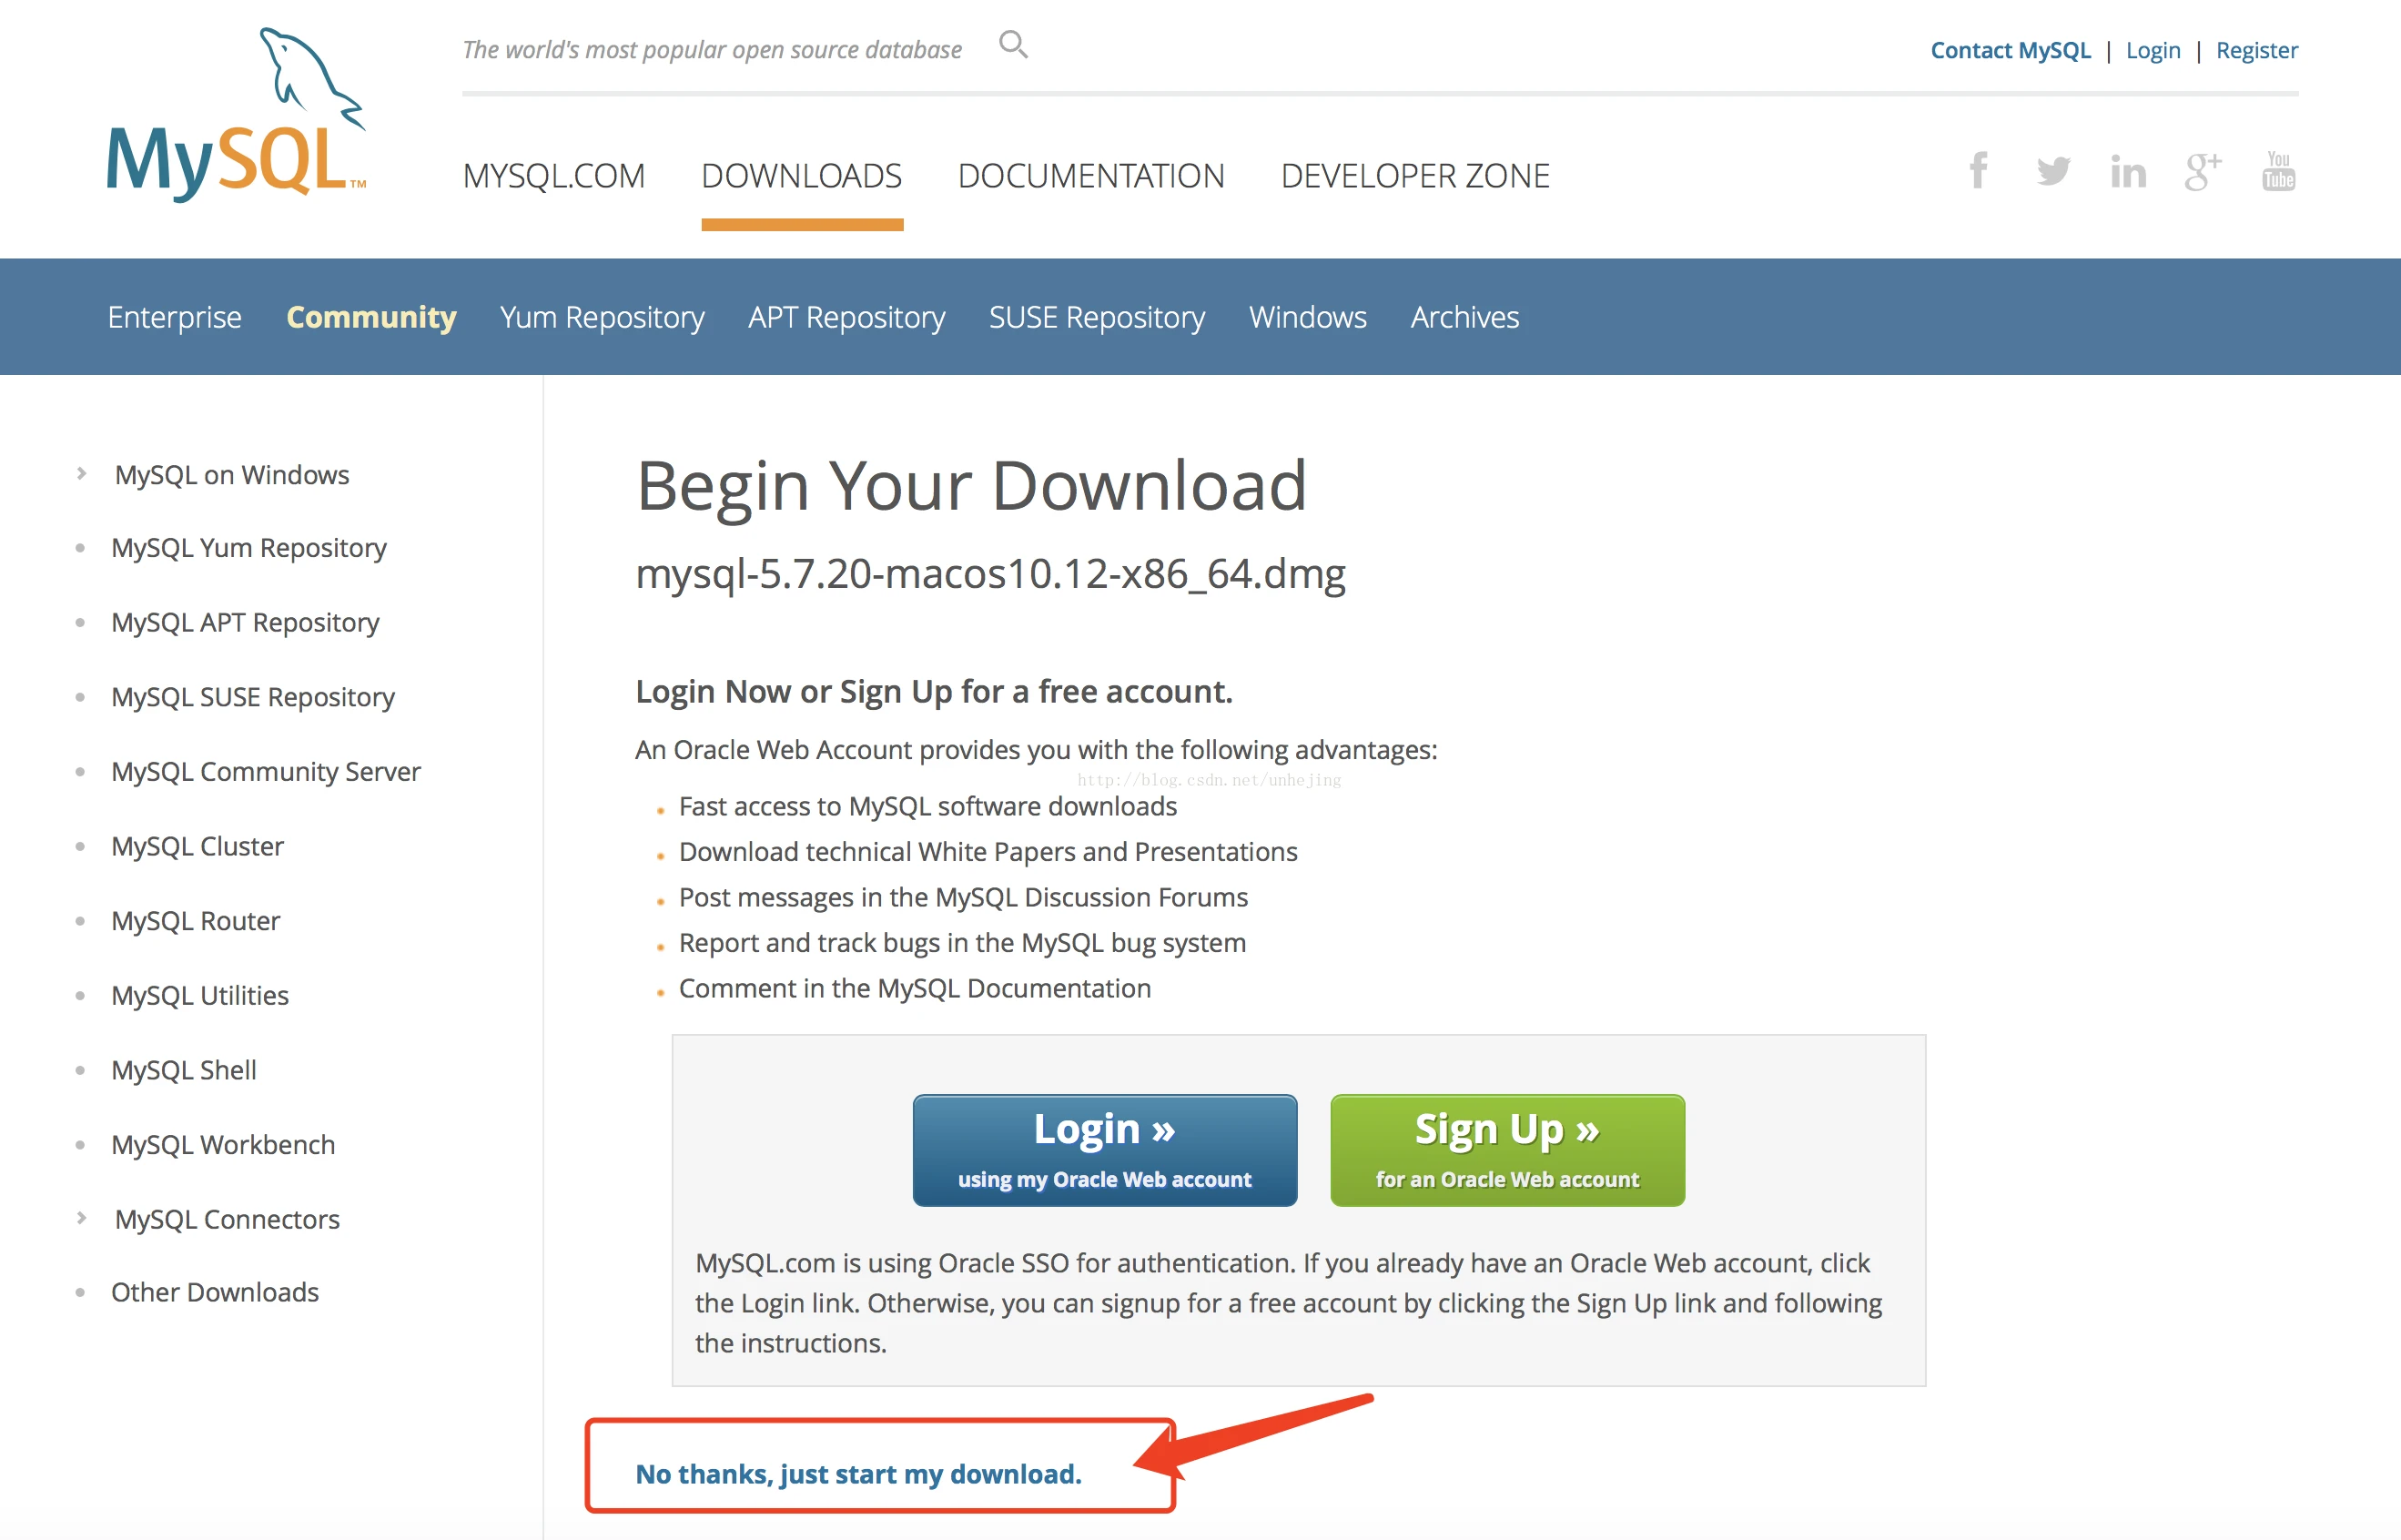Open the YouTube icon
The image size is (2401, 1540).
[2279, 171]
